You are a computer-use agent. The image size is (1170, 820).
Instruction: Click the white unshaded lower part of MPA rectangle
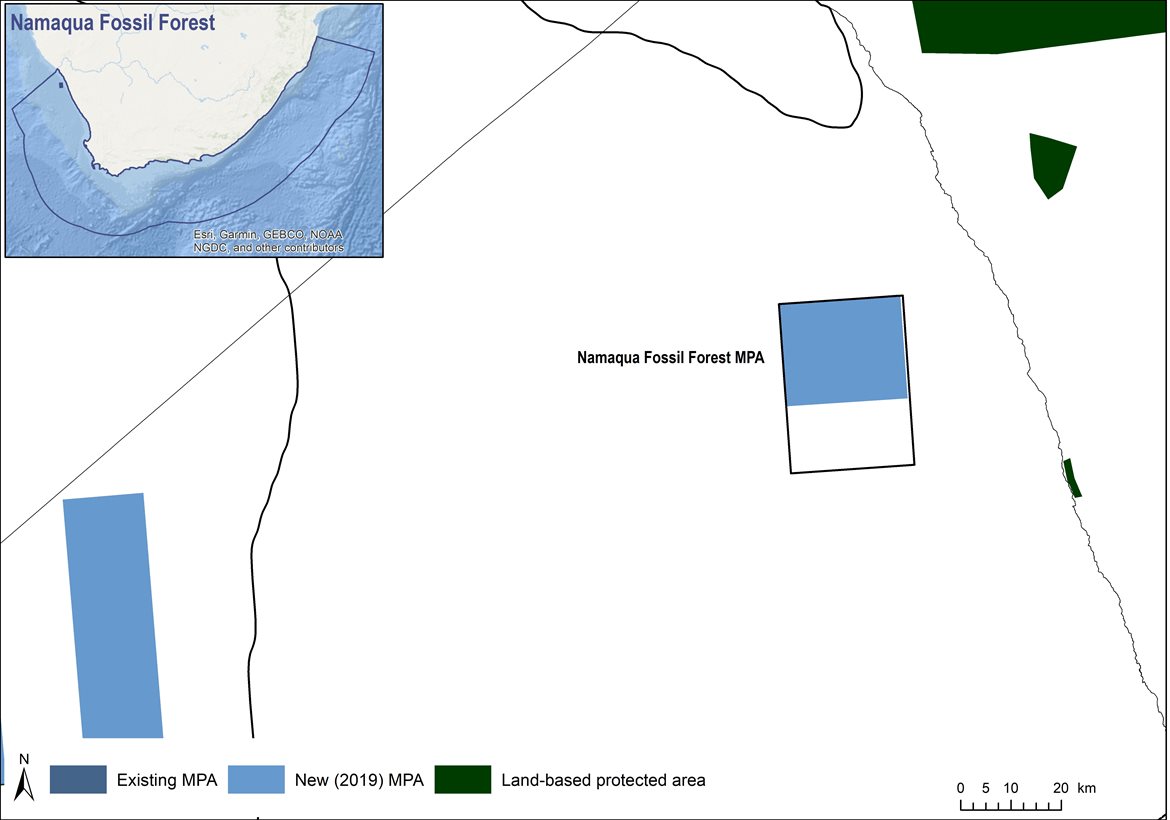tap(851, 436)
